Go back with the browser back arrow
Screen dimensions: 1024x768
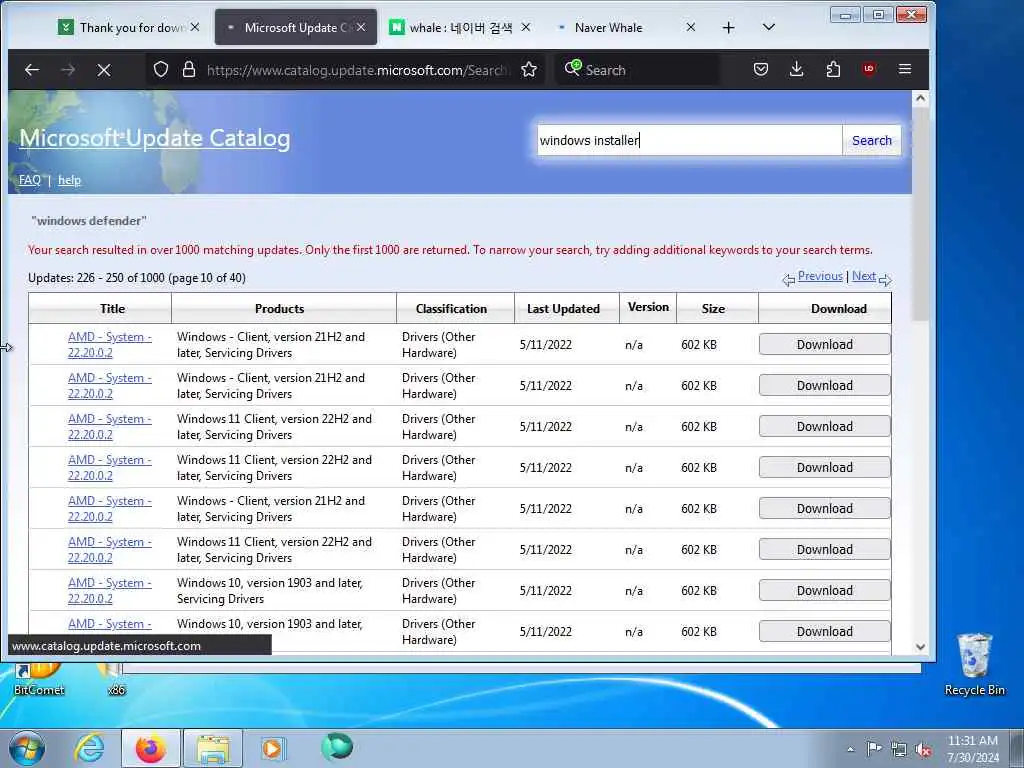tap(31, 69)
